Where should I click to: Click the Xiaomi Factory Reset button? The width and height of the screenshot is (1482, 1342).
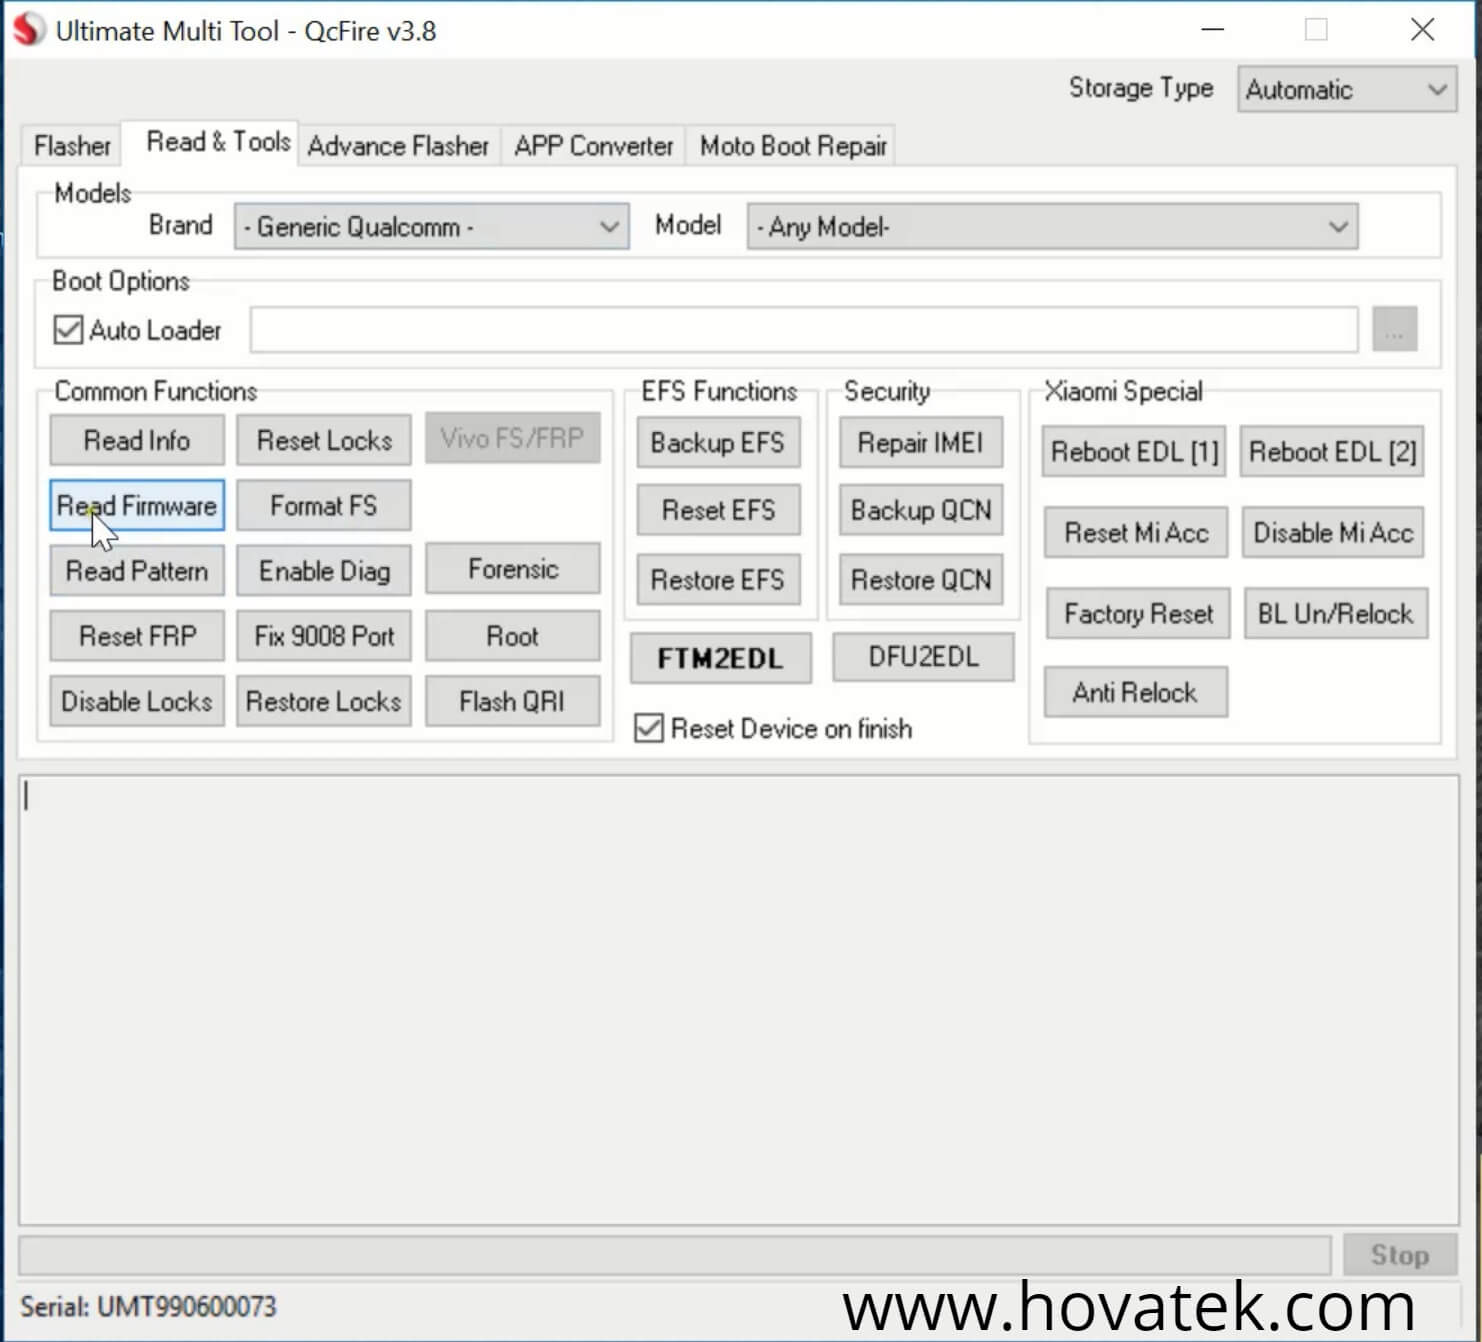pos(1138,613)
